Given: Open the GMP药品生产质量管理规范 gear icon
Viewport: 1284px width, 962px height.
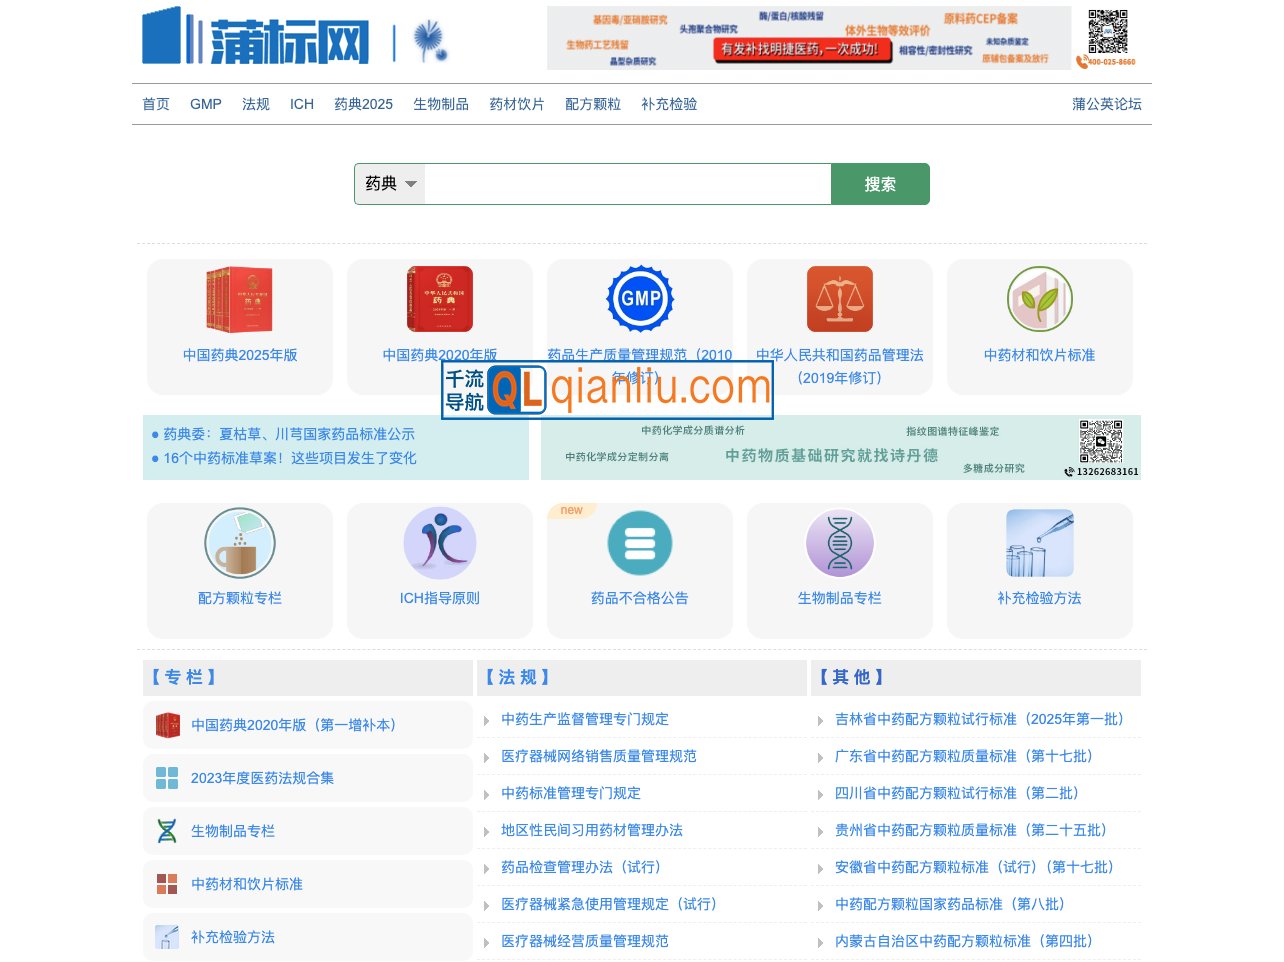Looking at the screenshot, I should tap(640, 298).
